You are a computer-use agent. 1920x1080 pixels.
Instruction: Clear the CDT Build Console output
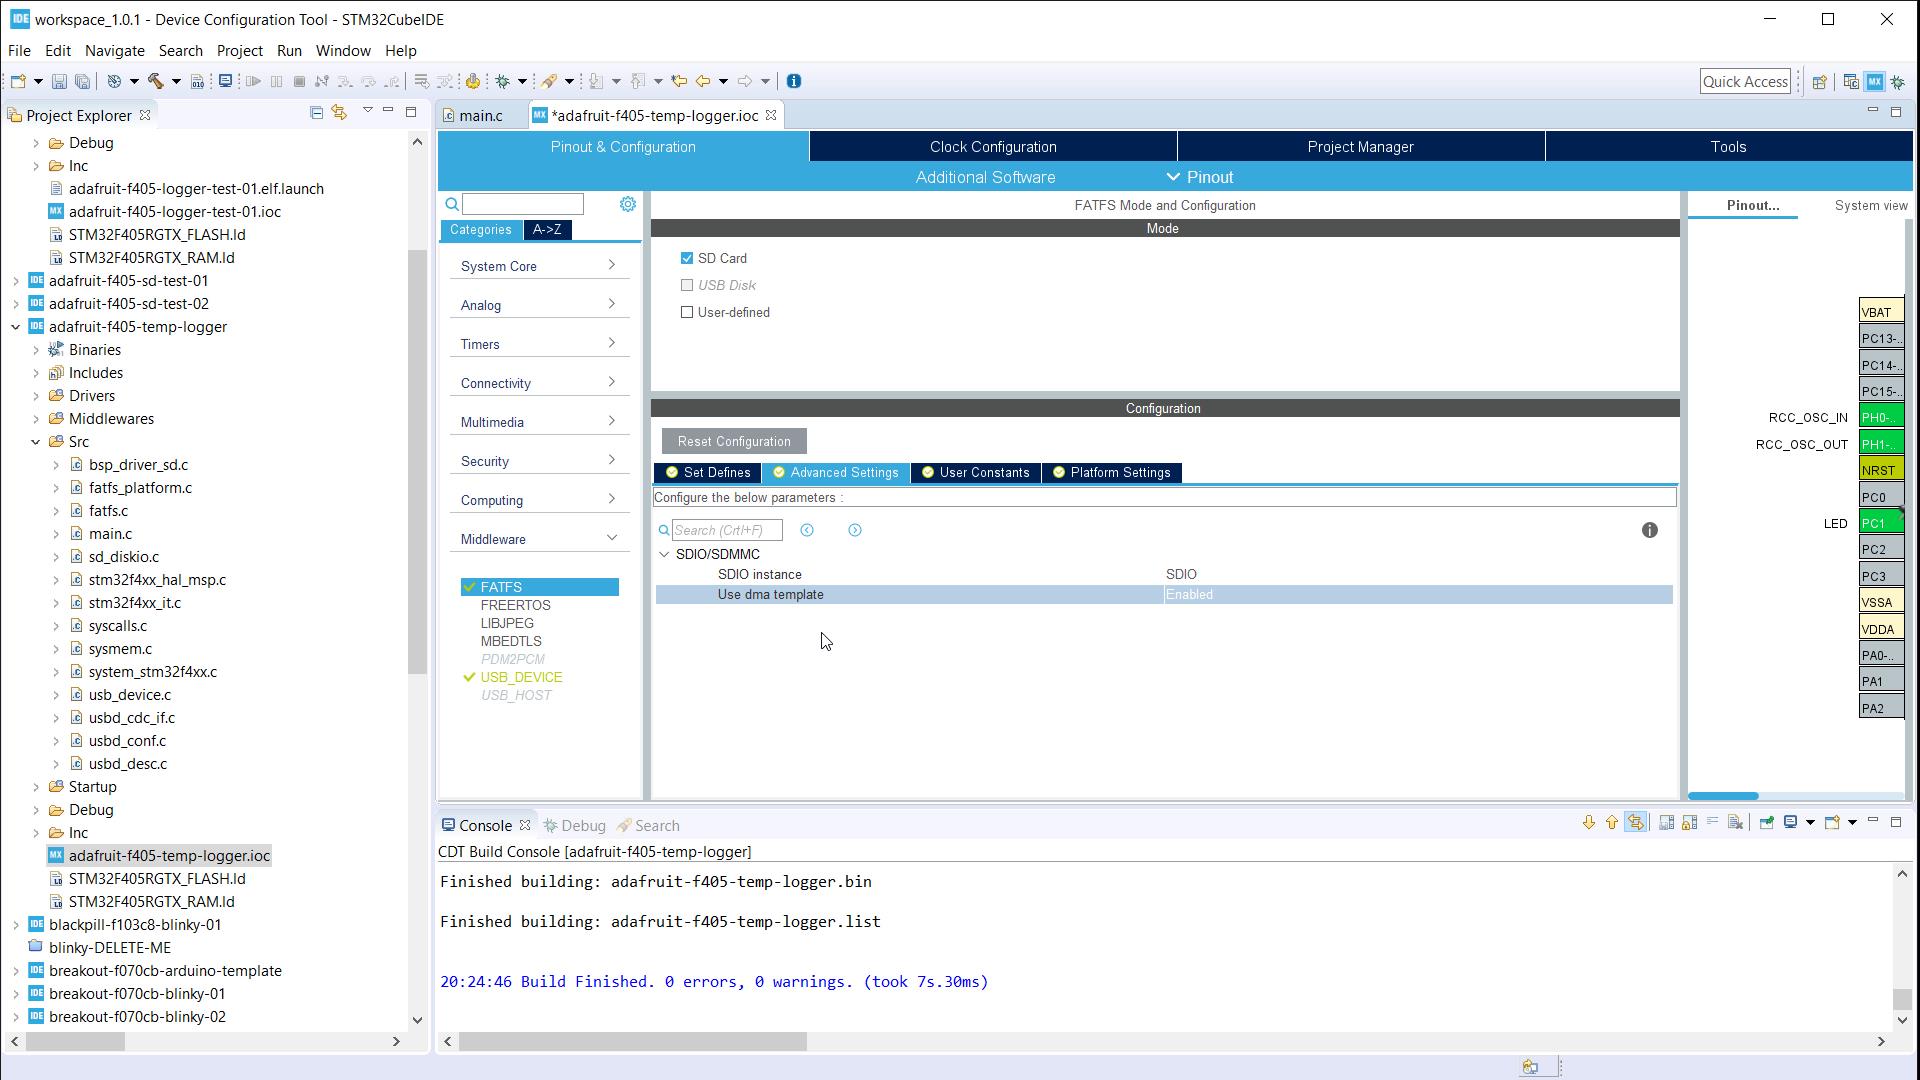coord(1735,823)
